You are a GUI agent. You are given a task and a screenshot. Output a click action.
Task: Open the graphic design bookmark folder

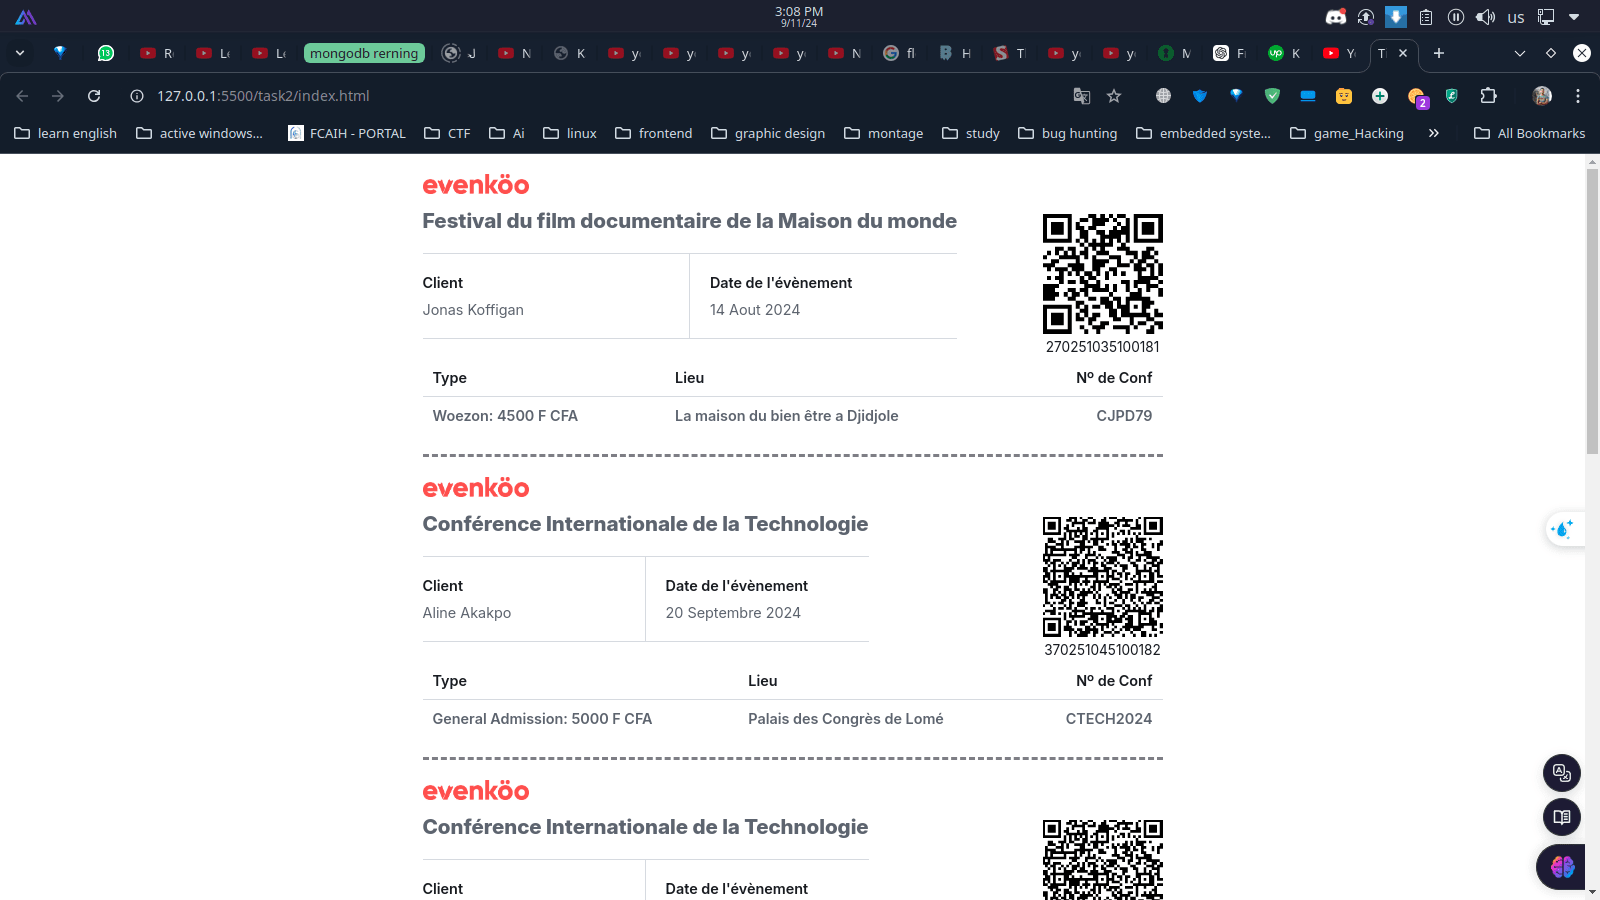768,133
